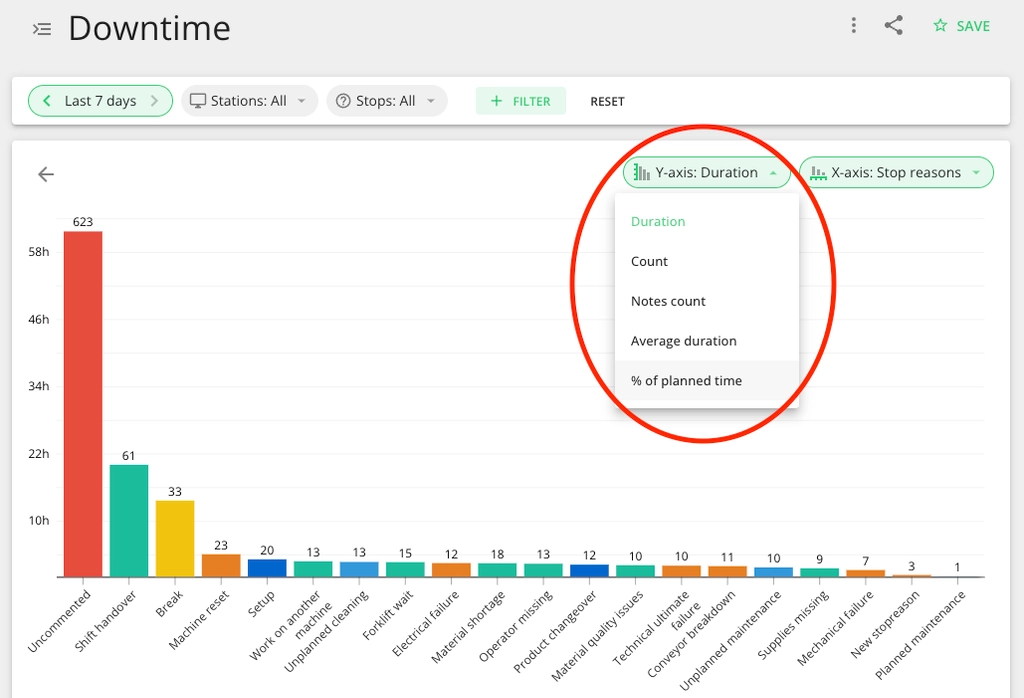Click the 'Planned maintenance' axis label
This screenshot has height=698, width=1024.
(x=920, y=635)
